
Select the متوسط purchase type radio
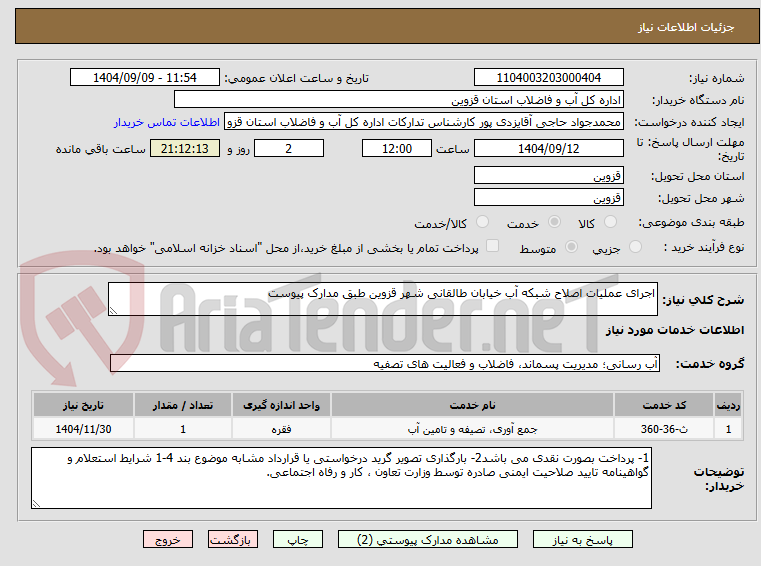(572, 247)
